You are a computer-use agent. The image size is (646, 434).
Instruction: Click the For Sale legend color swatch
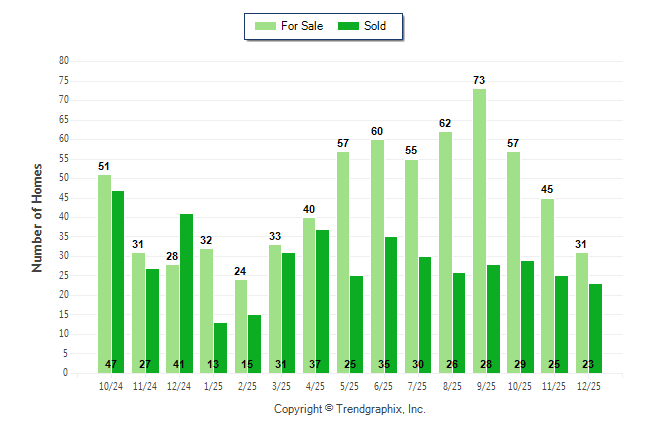click(x=267, y=26)
